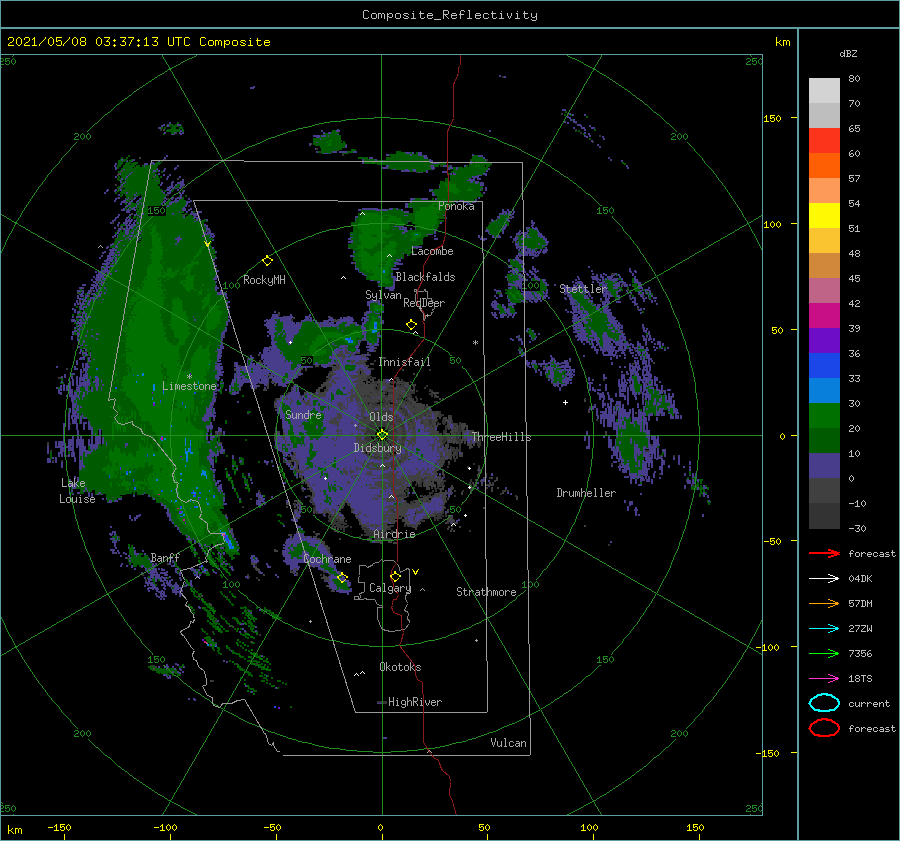Click the dBZ legend heading
This screenshot has height=841, width=900.
(x=848, y=53)
